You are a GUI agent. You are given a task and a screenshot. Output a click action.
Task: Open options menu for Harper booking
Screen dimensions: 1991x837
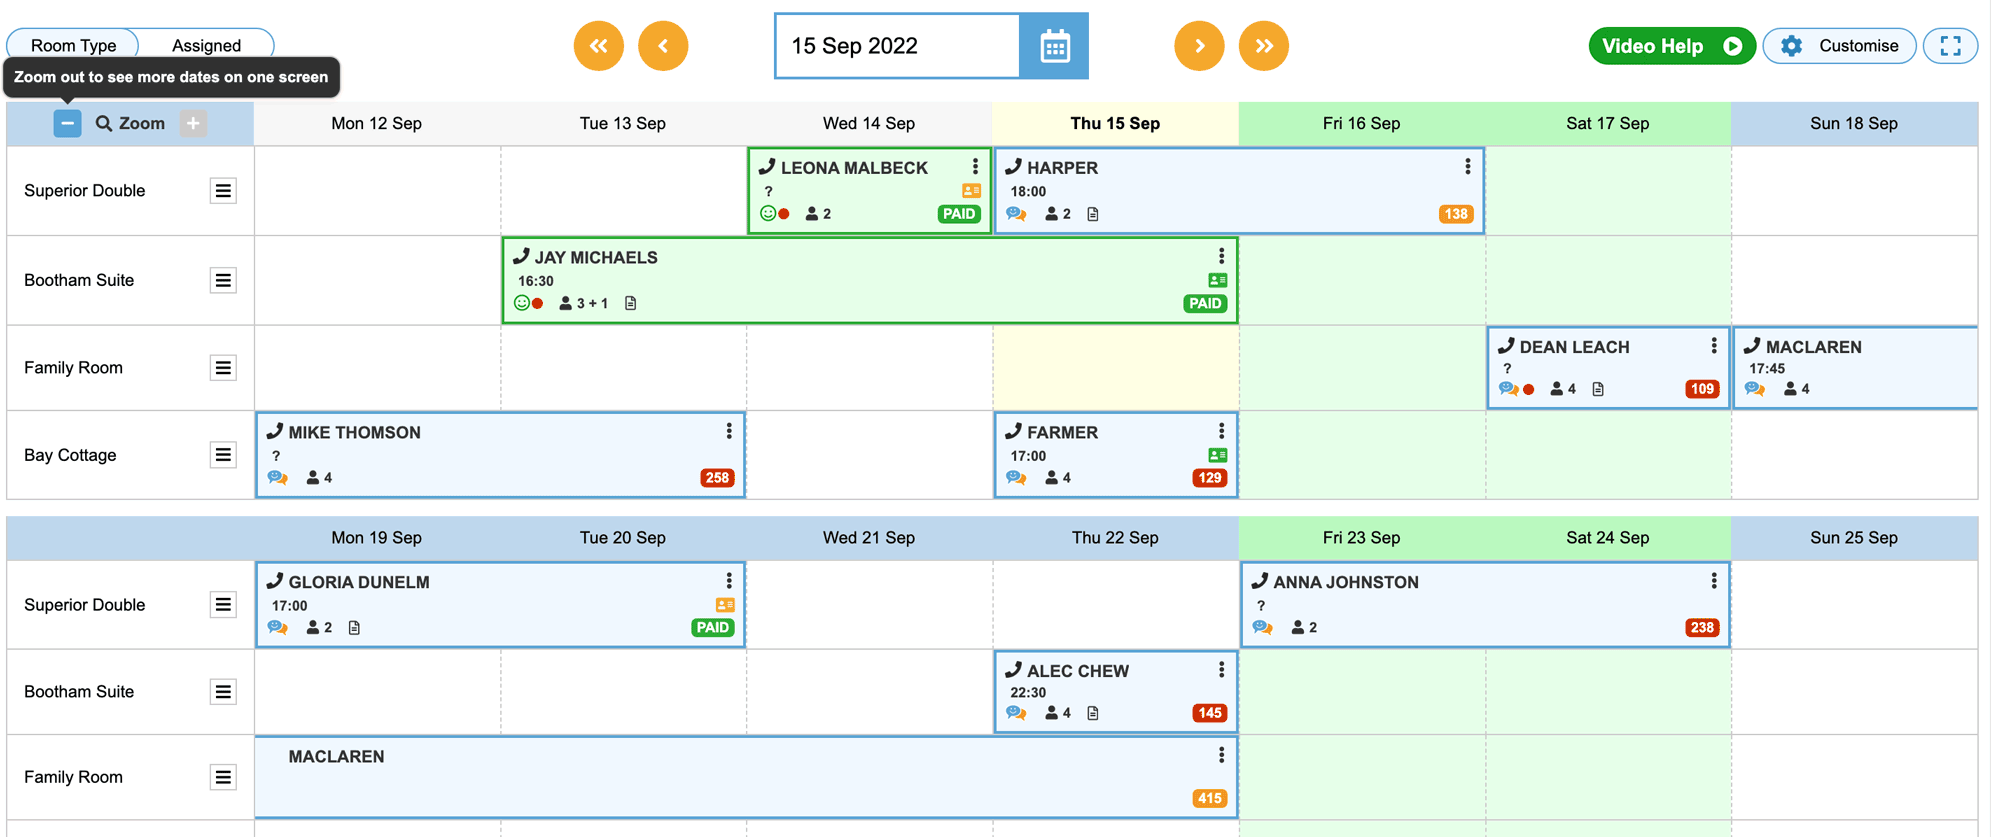[1467, 167]
